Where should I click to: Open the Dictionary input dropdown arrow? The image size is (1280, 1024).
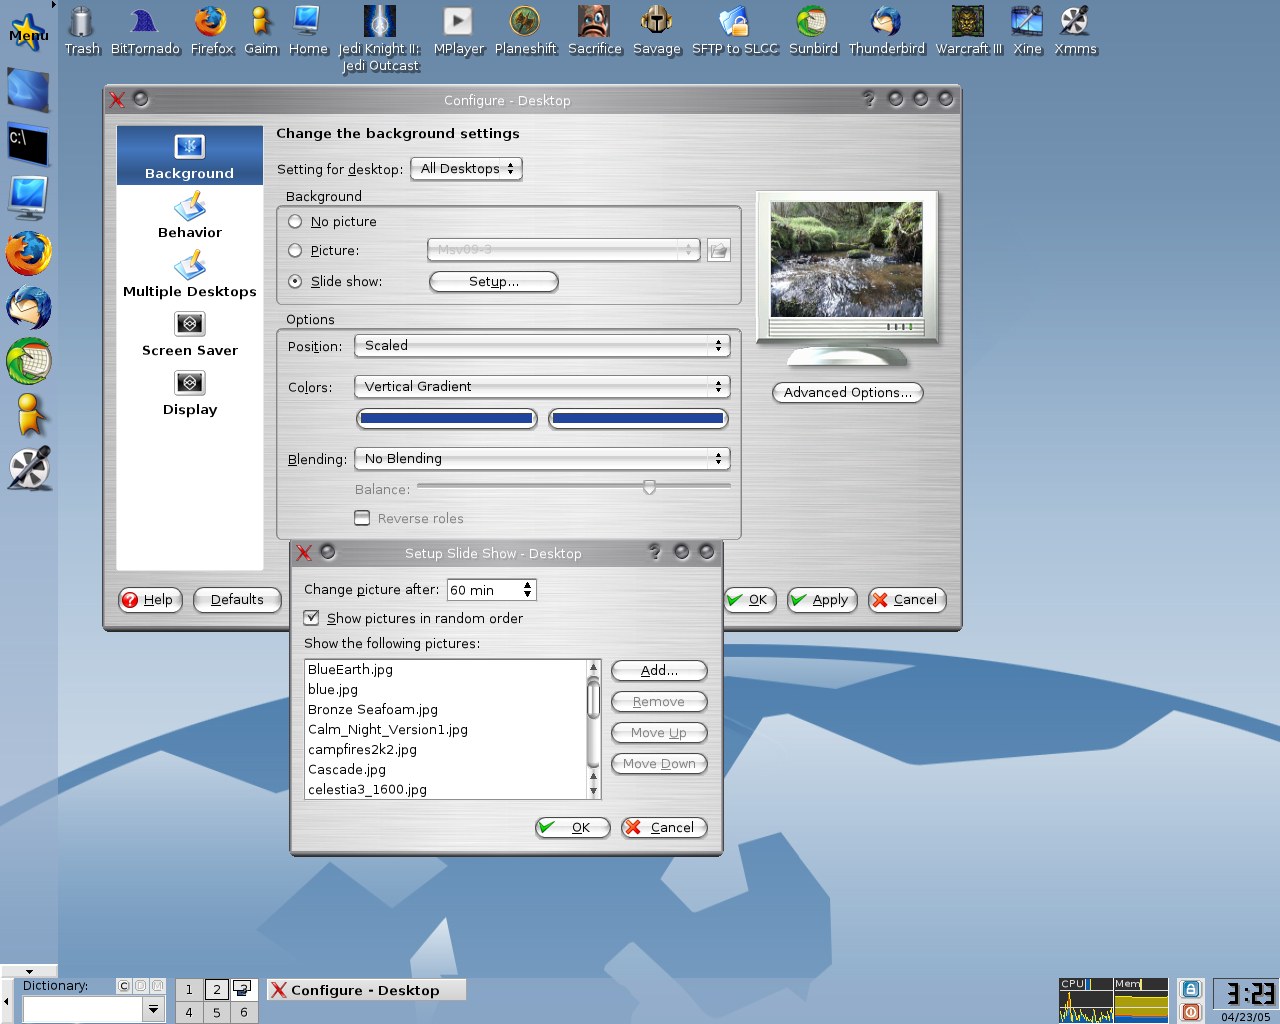tap(153, 1010)
